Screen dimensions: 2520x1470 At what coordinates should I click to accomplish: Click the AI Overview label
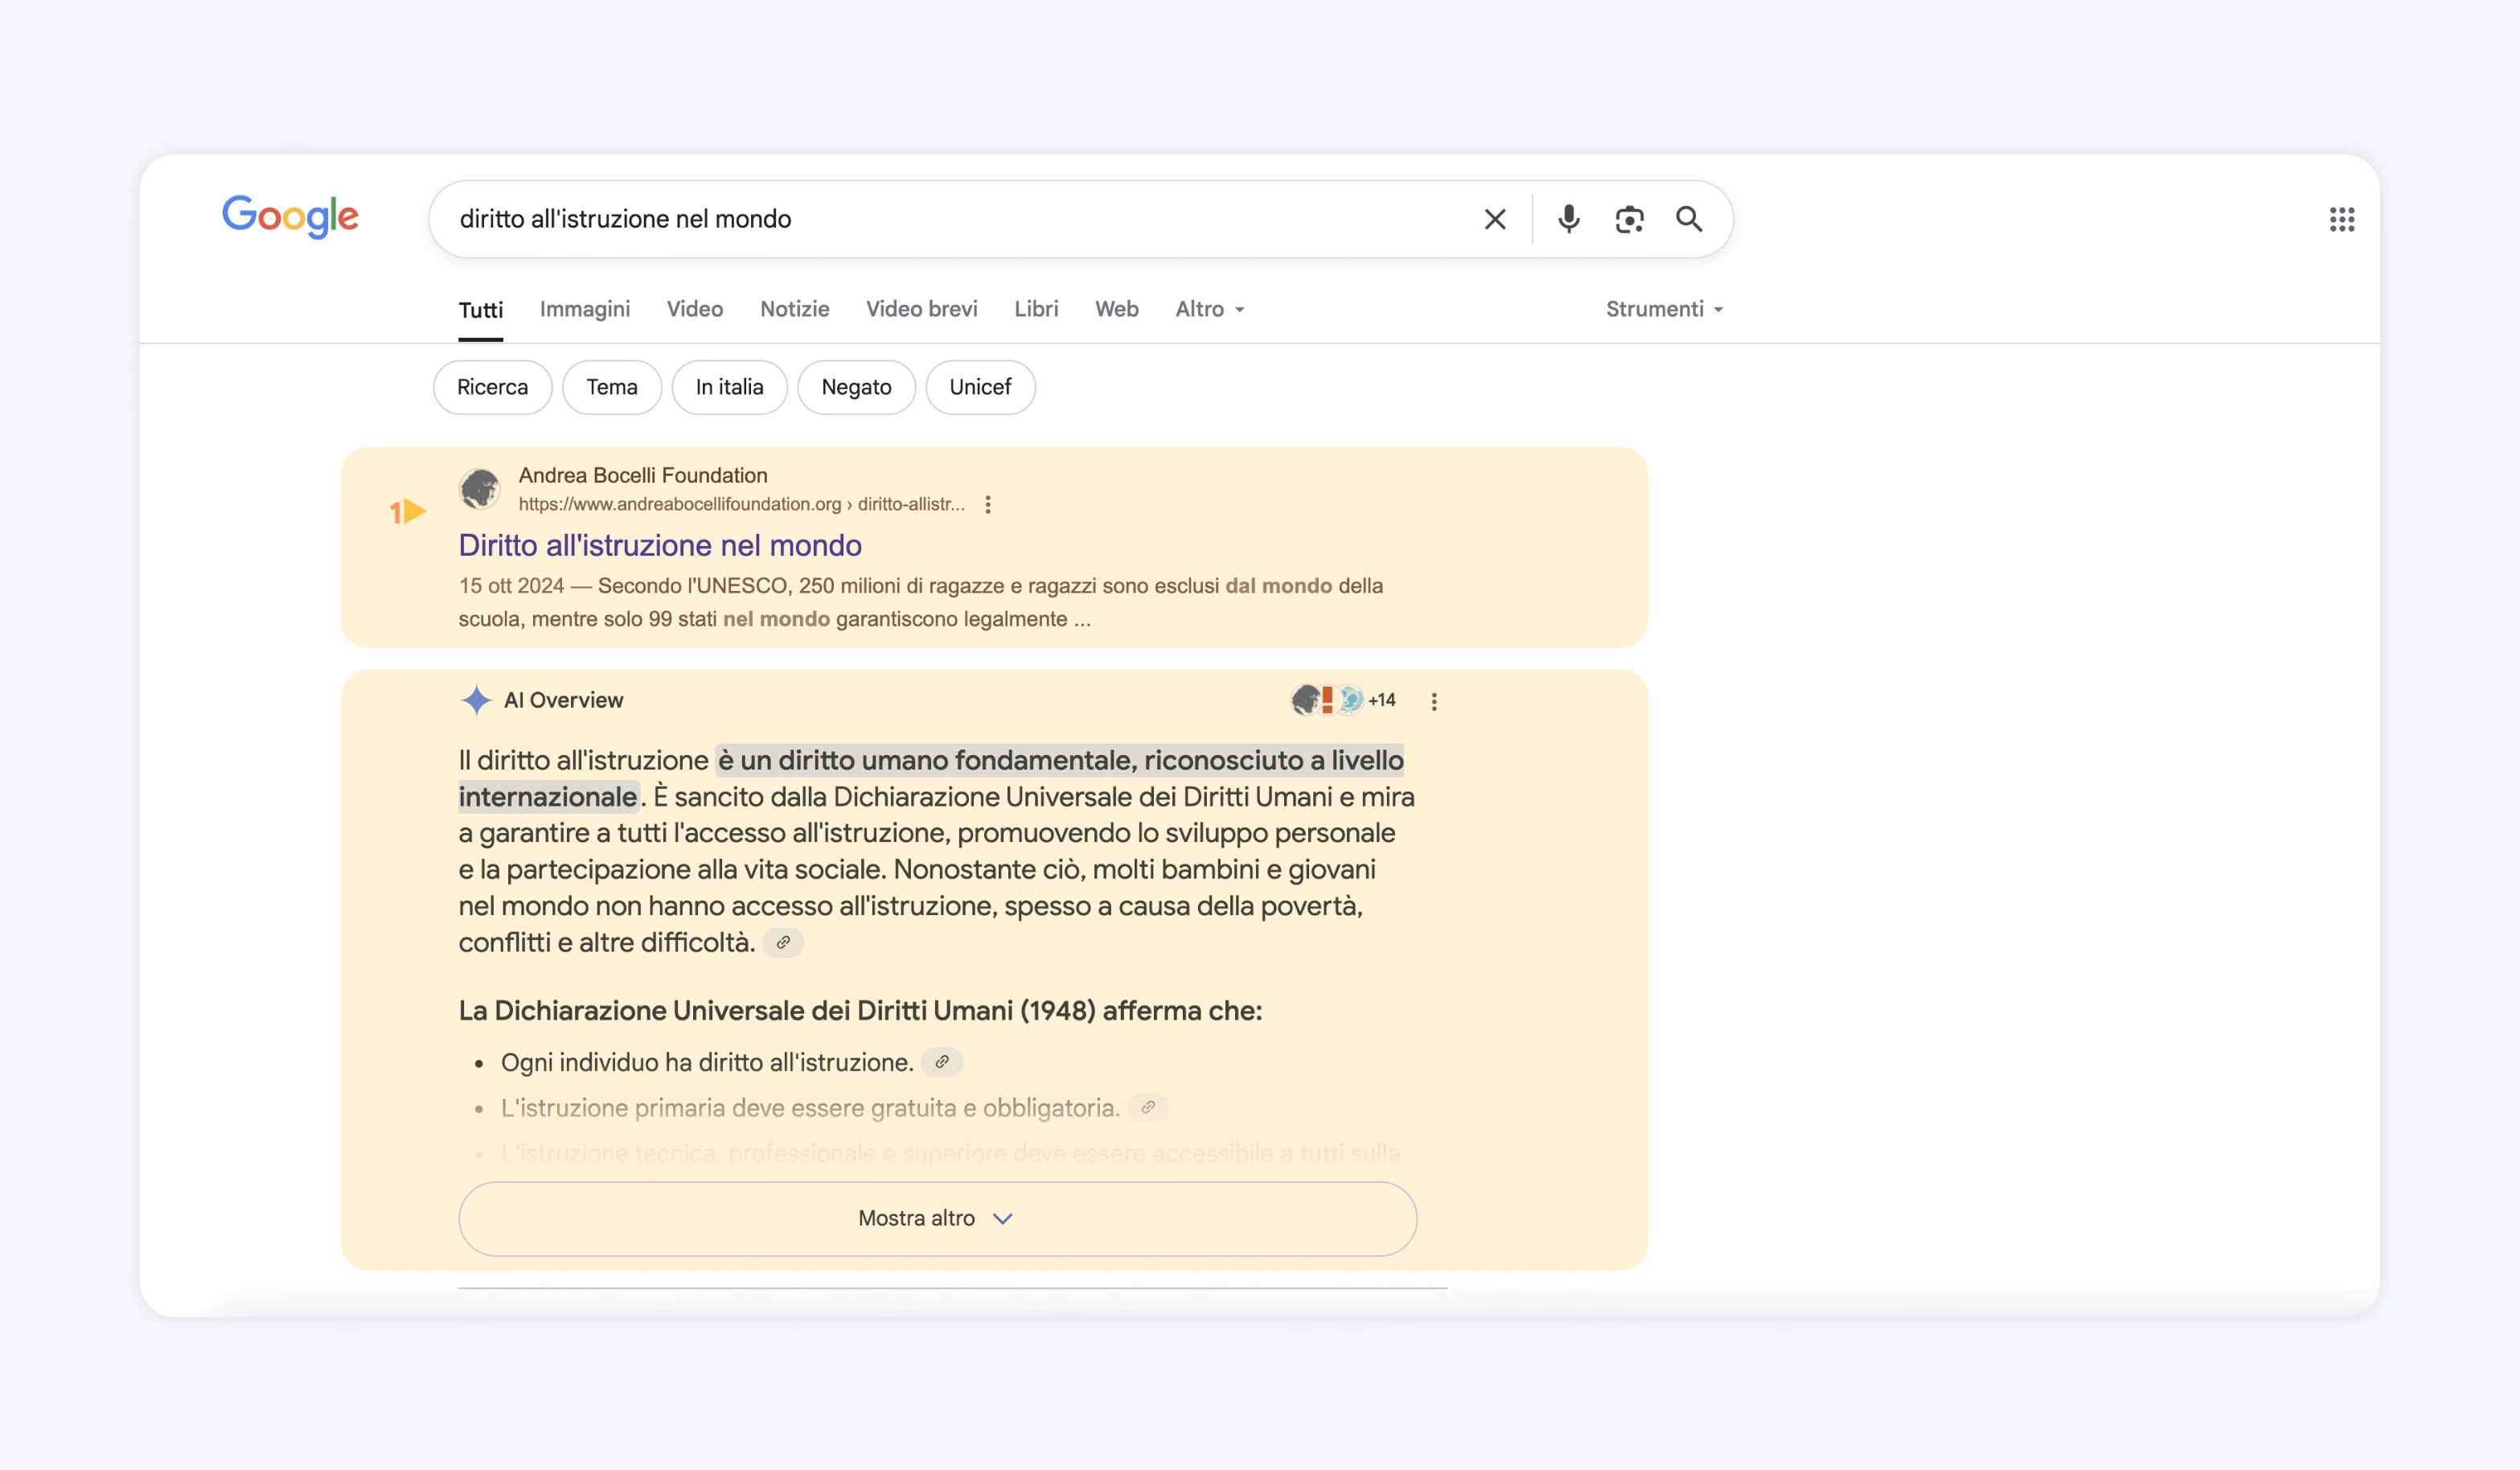click(564, 701)
